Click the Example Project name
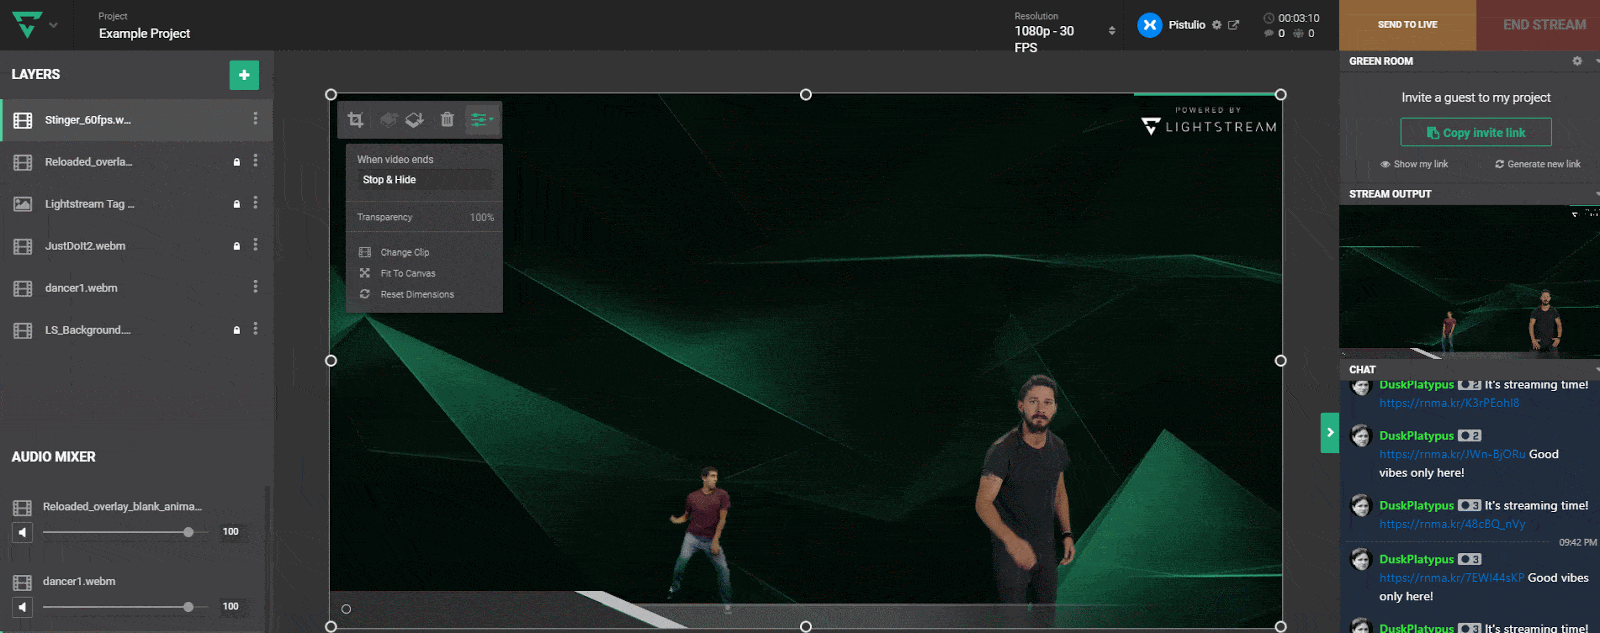 145,33
